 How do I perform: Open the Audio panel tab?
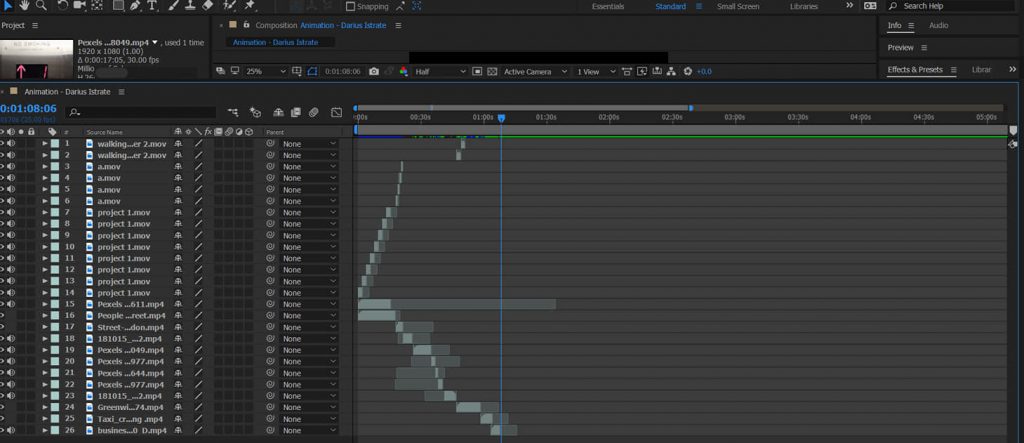tap(938, 25)
